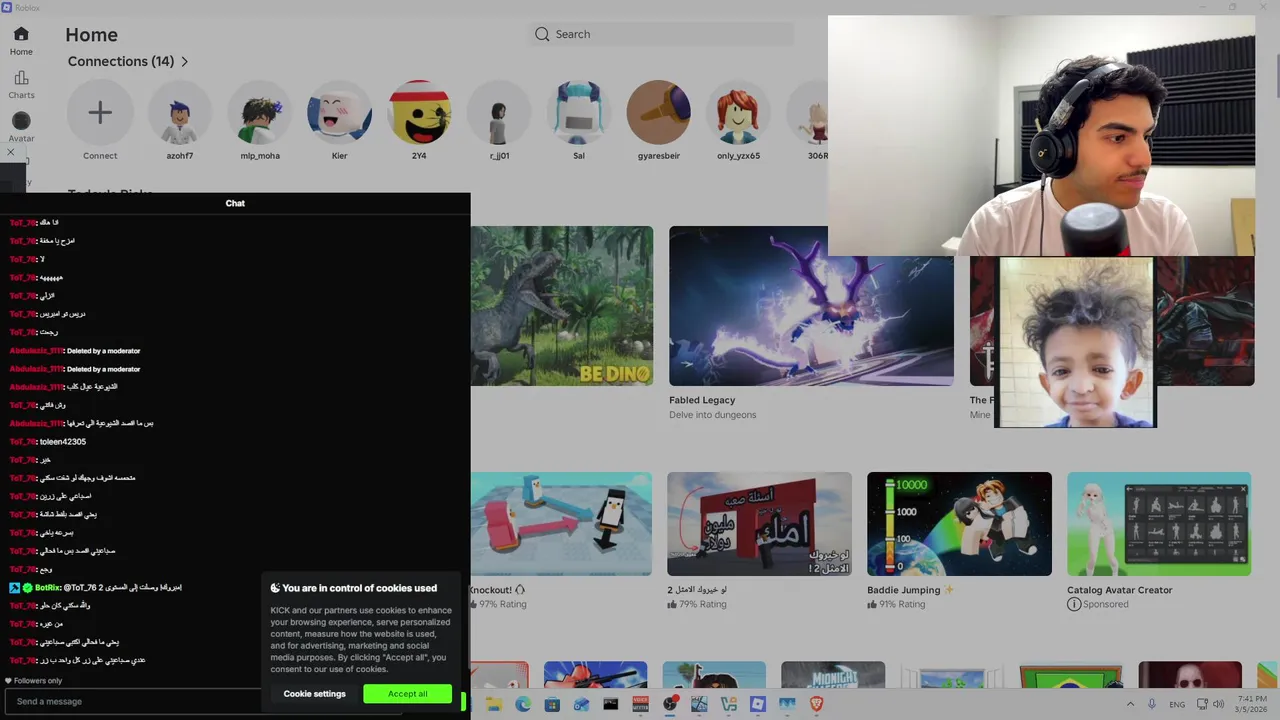The height and width of the screenshot is (720, 1280).
Task: Open OBS Studio from the taskbar
Action: tap(670, 704)
